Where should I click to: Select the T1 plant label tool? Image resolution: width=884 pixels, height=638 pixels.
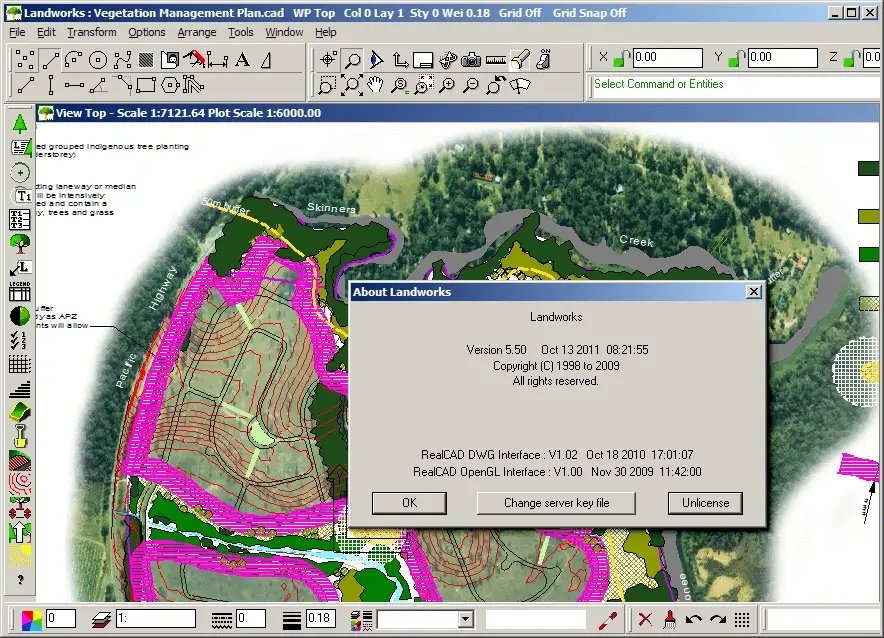point(20,196)
